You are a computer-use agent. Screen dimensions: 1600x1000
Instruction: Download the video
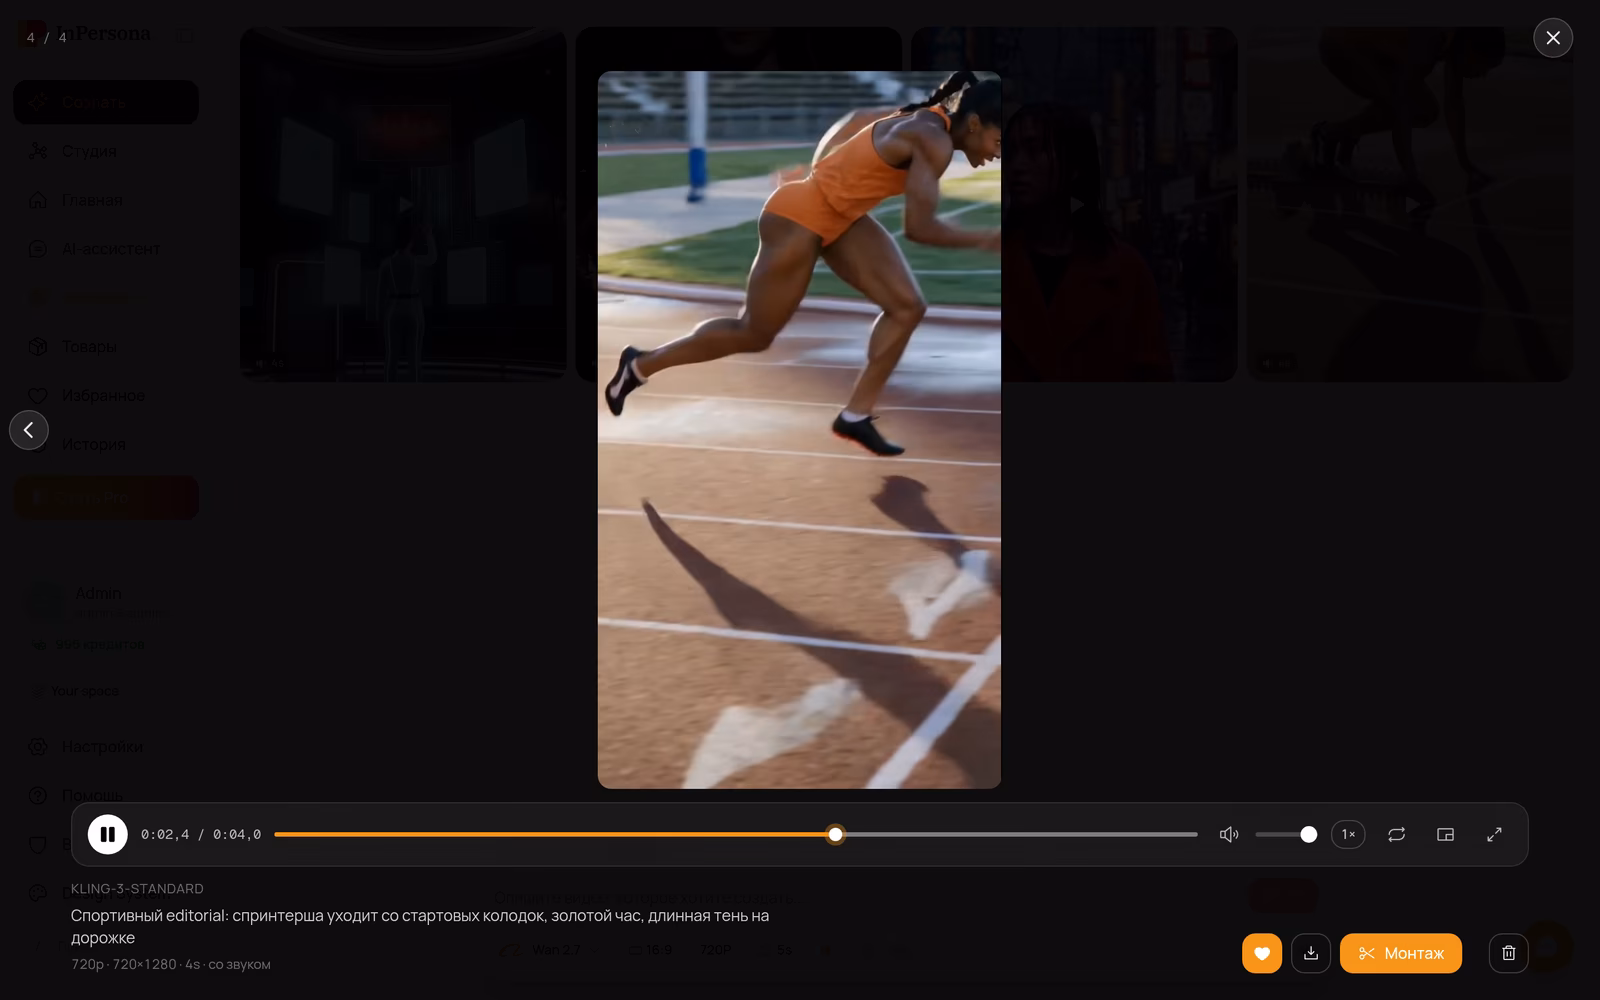coord(1311,953)
